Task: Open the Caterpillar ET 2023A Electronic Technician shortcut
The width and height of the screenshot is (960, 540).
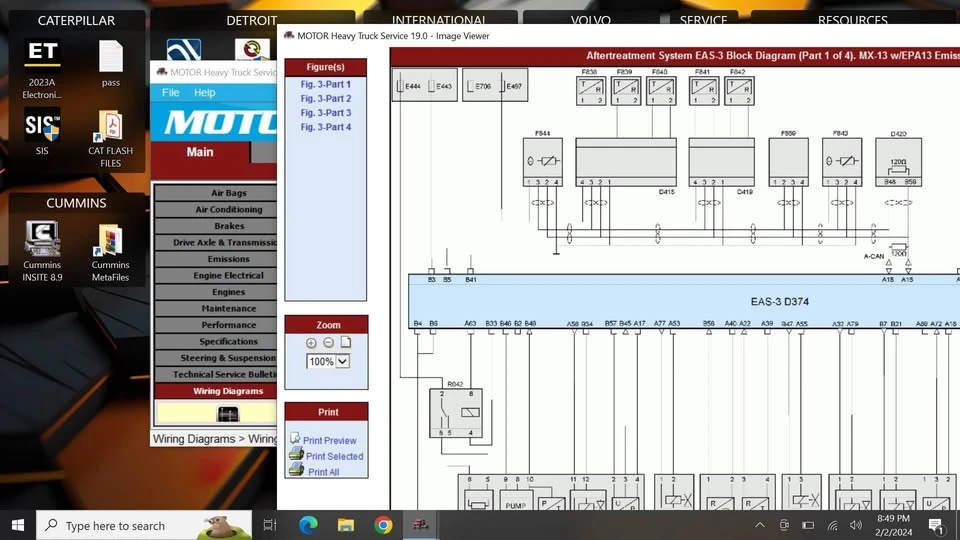Action: (42, 69)
